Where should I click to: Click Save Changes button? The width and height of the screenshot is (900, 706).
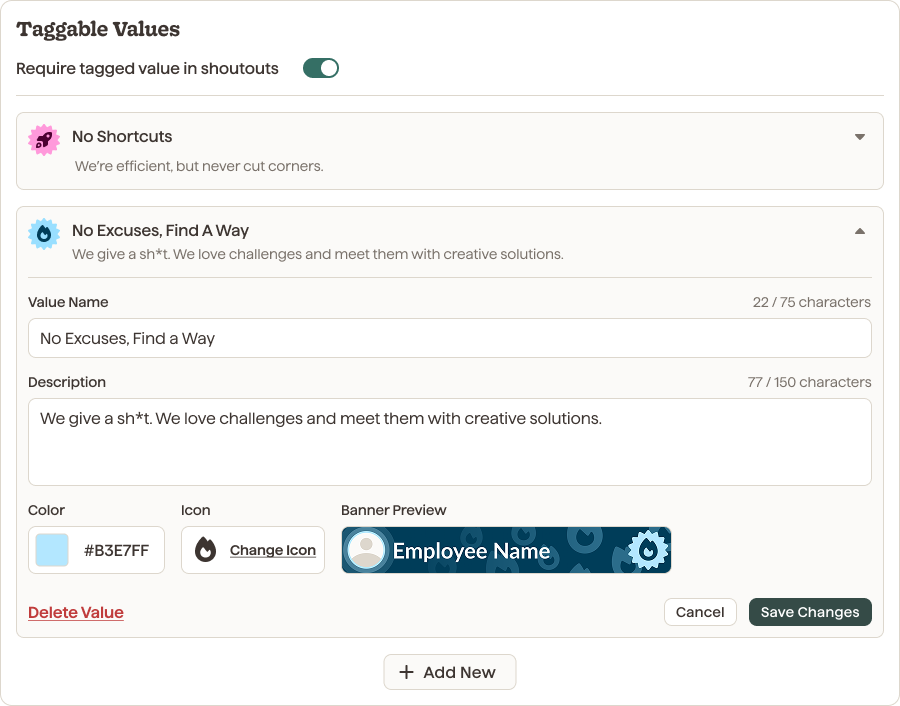tap(810, 612)
